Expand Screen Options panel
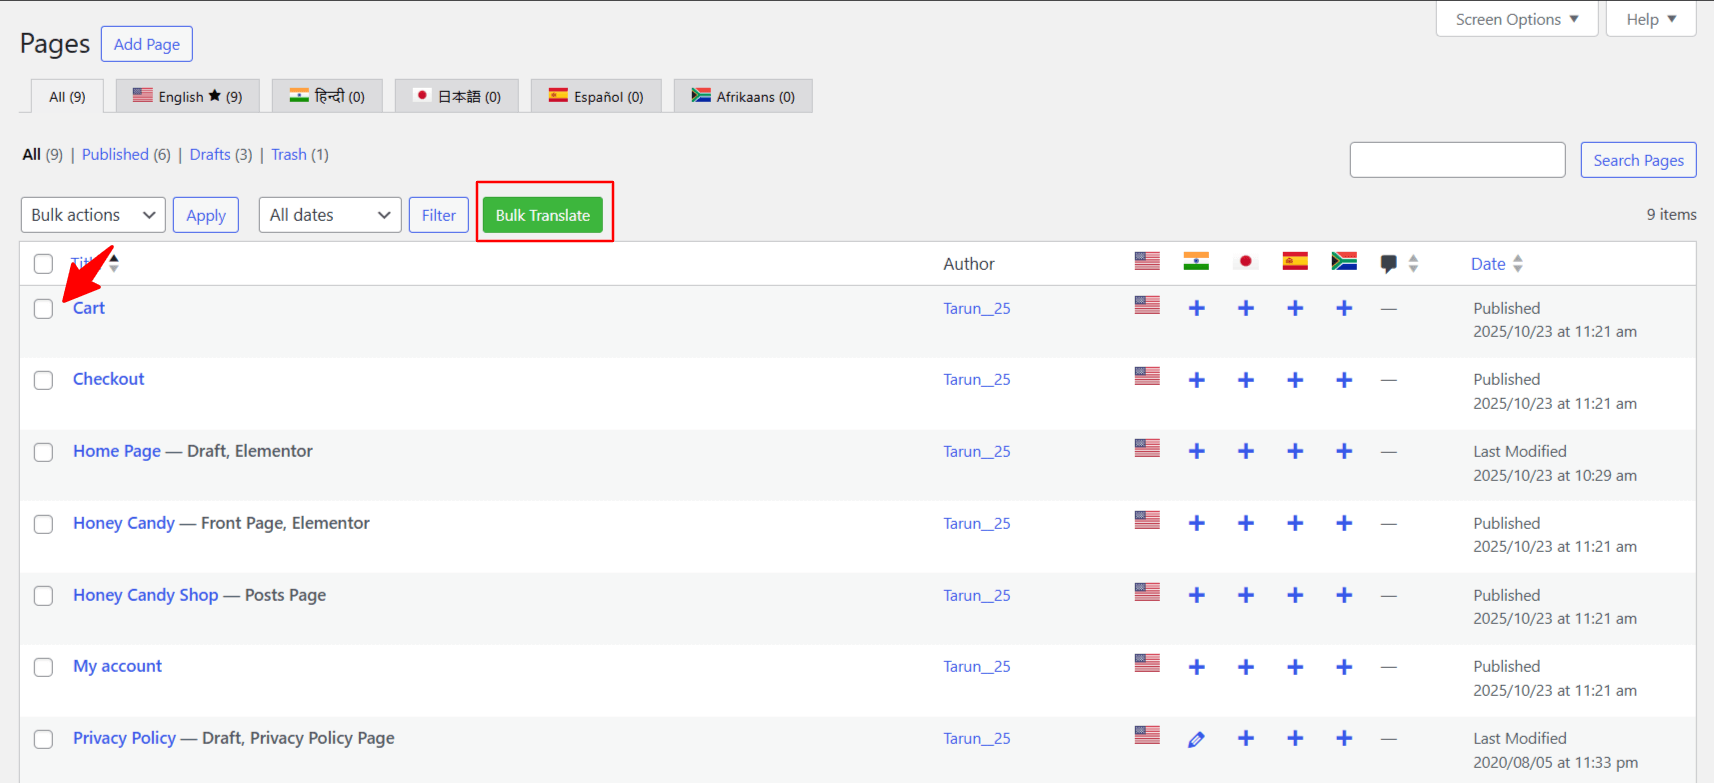Image resolution: width=1714 pixels, height=783 pixels. 1516,19
